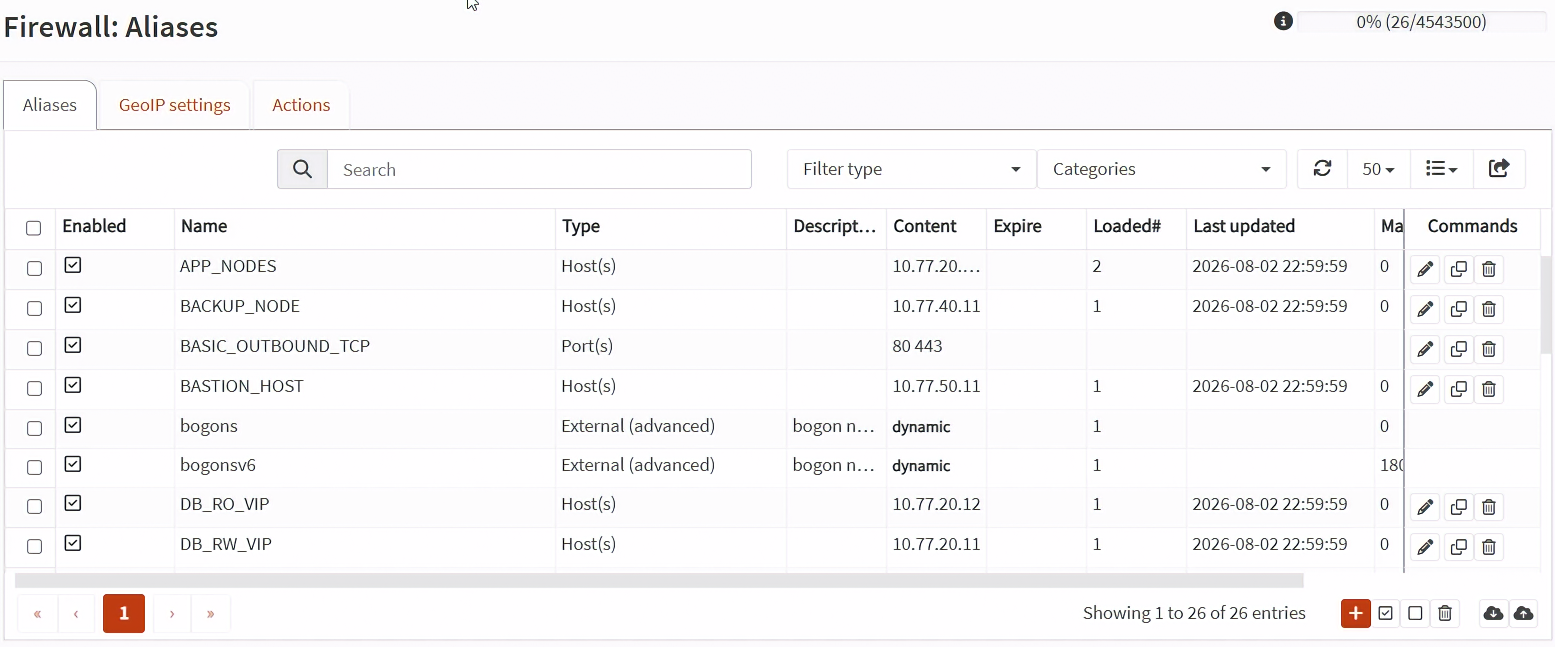Viewport: 1555px width, 647px height.
Task: Select the BASIC_OUTBOUND_TCP row checkbox
Action: pos(34,348)
